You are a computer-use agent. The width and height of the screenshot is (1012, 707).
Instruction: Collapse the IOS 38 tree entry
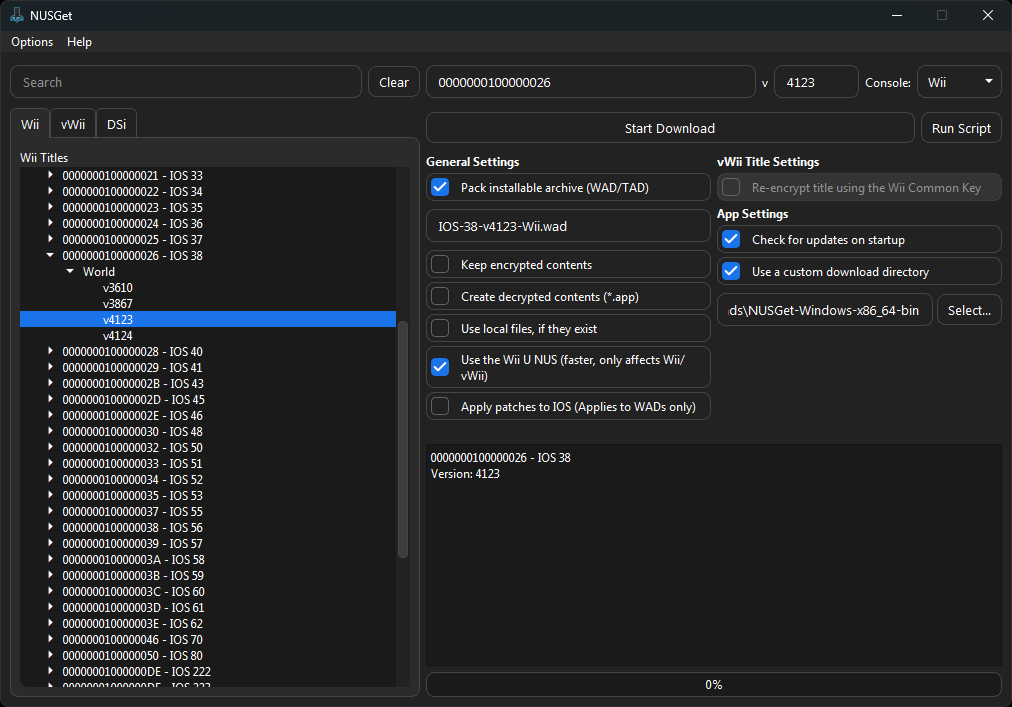(50, 255)
